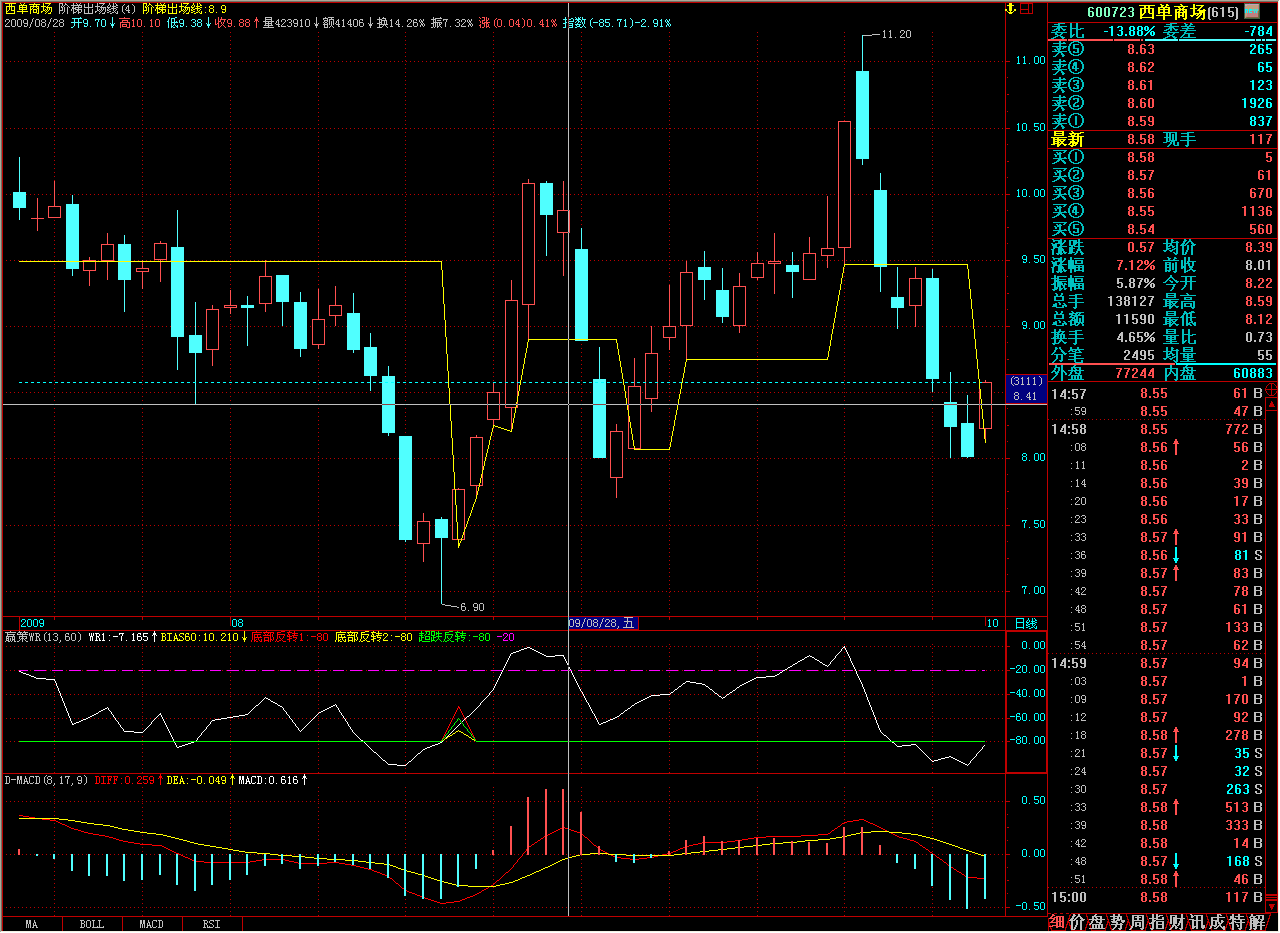This screenshot has width=1280, height=933.
Task: Click the yellow anchor icon above the chart
Action: click(x=1010, y=9)
